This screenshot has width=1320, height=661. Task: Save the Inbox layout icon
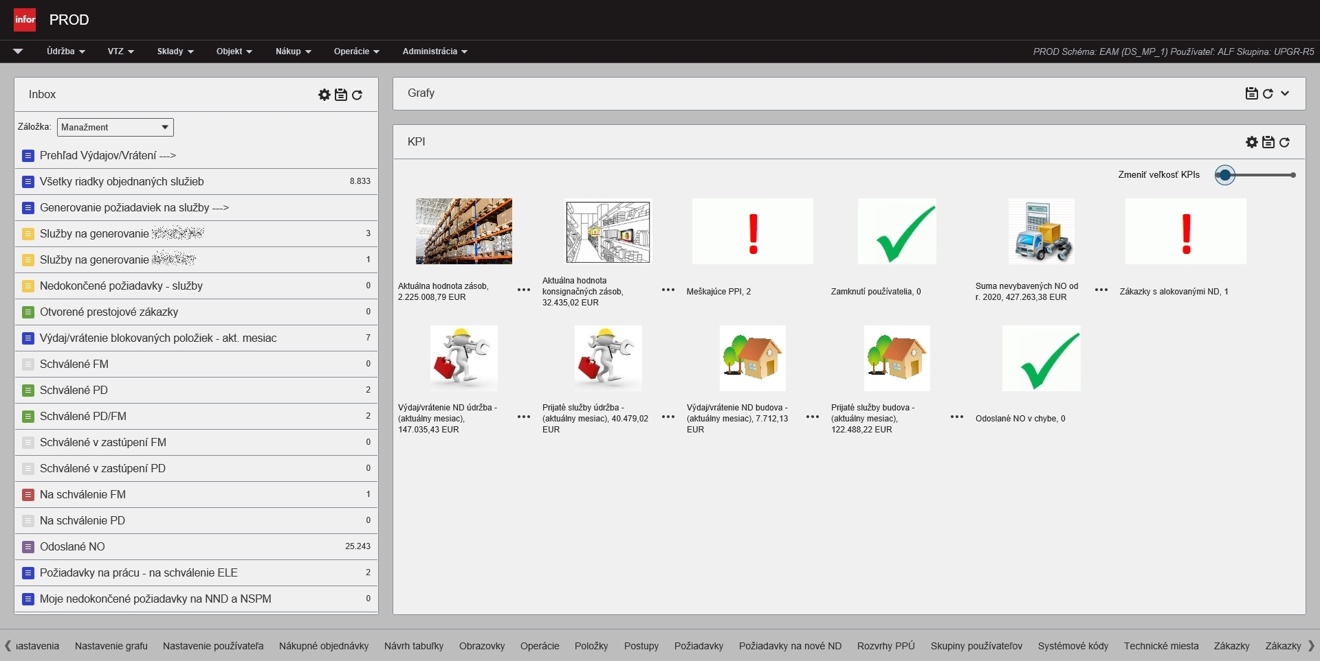pos(341,95)
